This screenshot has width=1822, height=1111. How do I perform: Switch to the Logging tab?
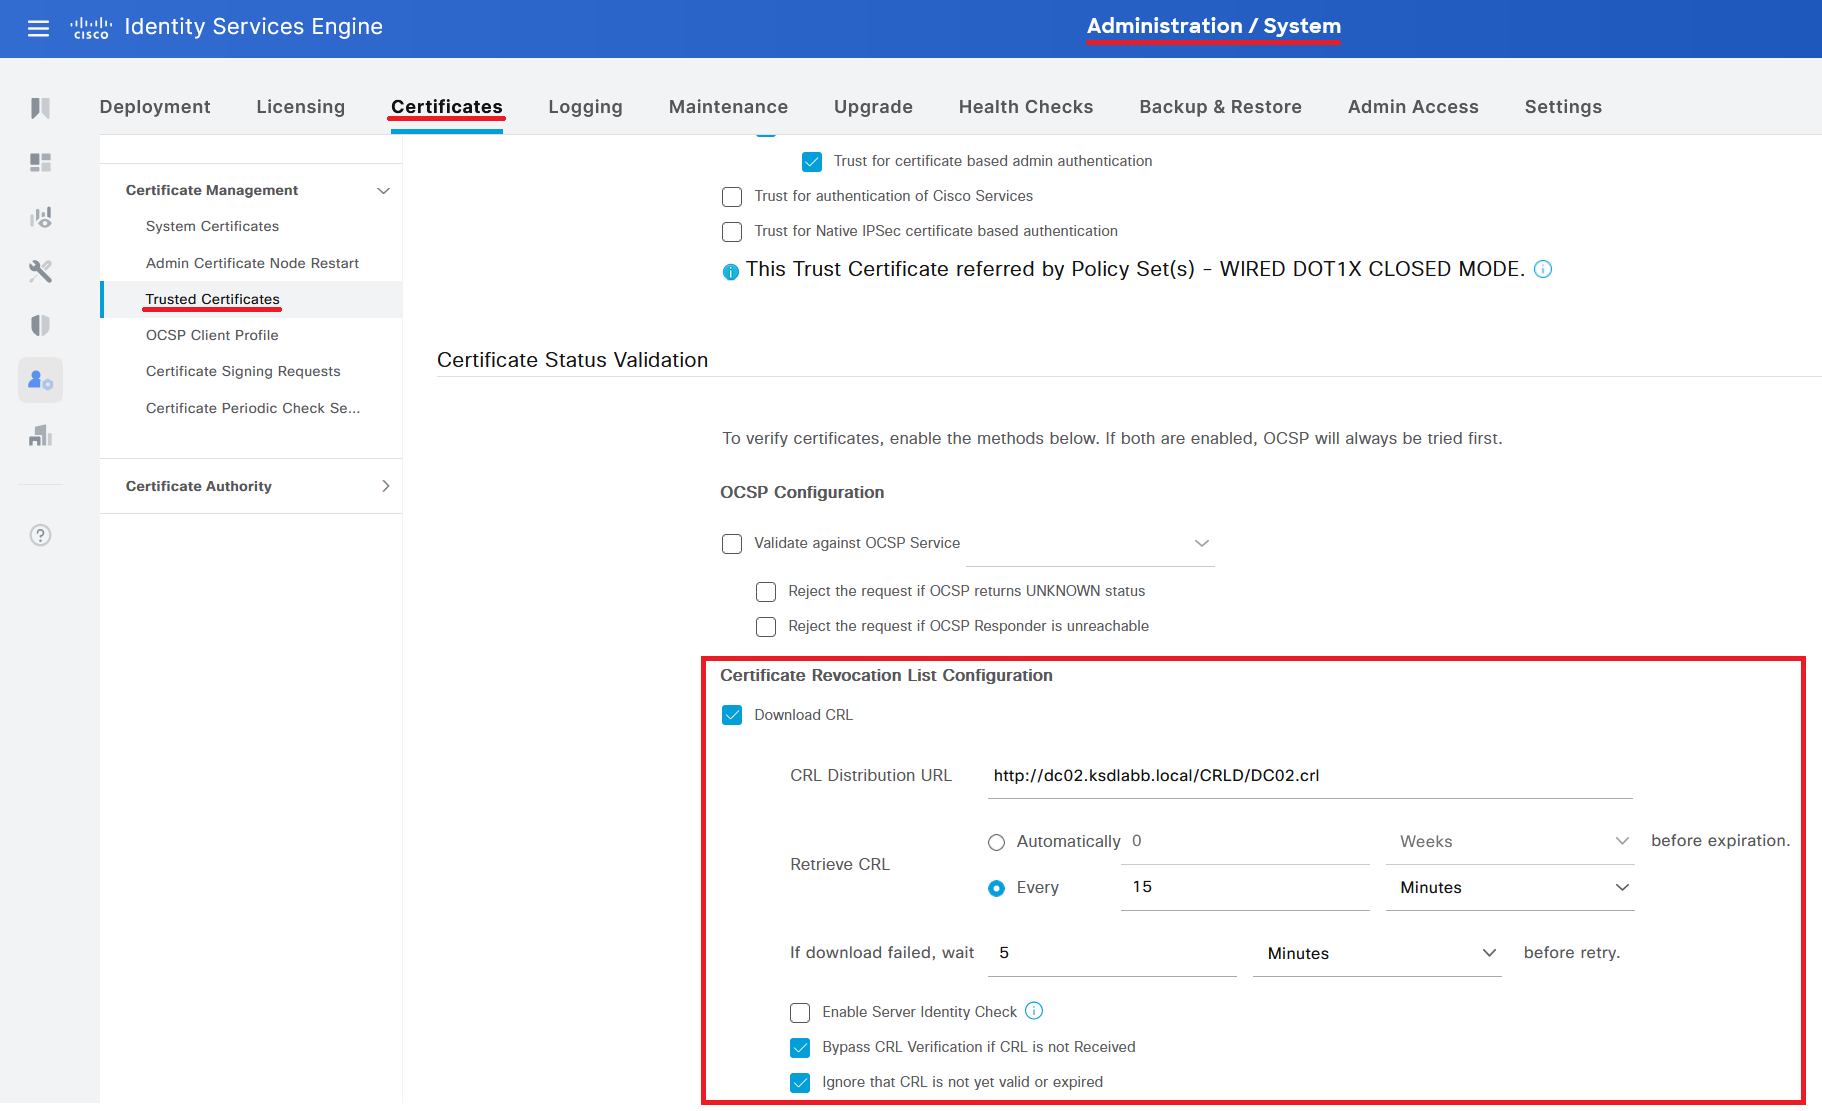585,107
